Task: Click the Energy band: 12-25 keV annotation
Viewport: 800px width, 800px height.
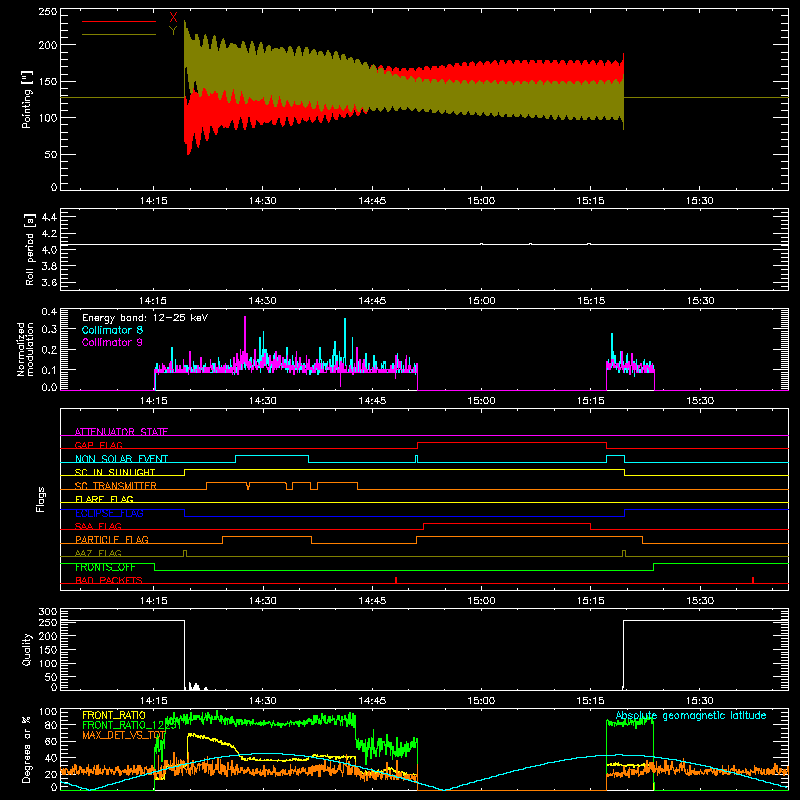Action: 145,318
